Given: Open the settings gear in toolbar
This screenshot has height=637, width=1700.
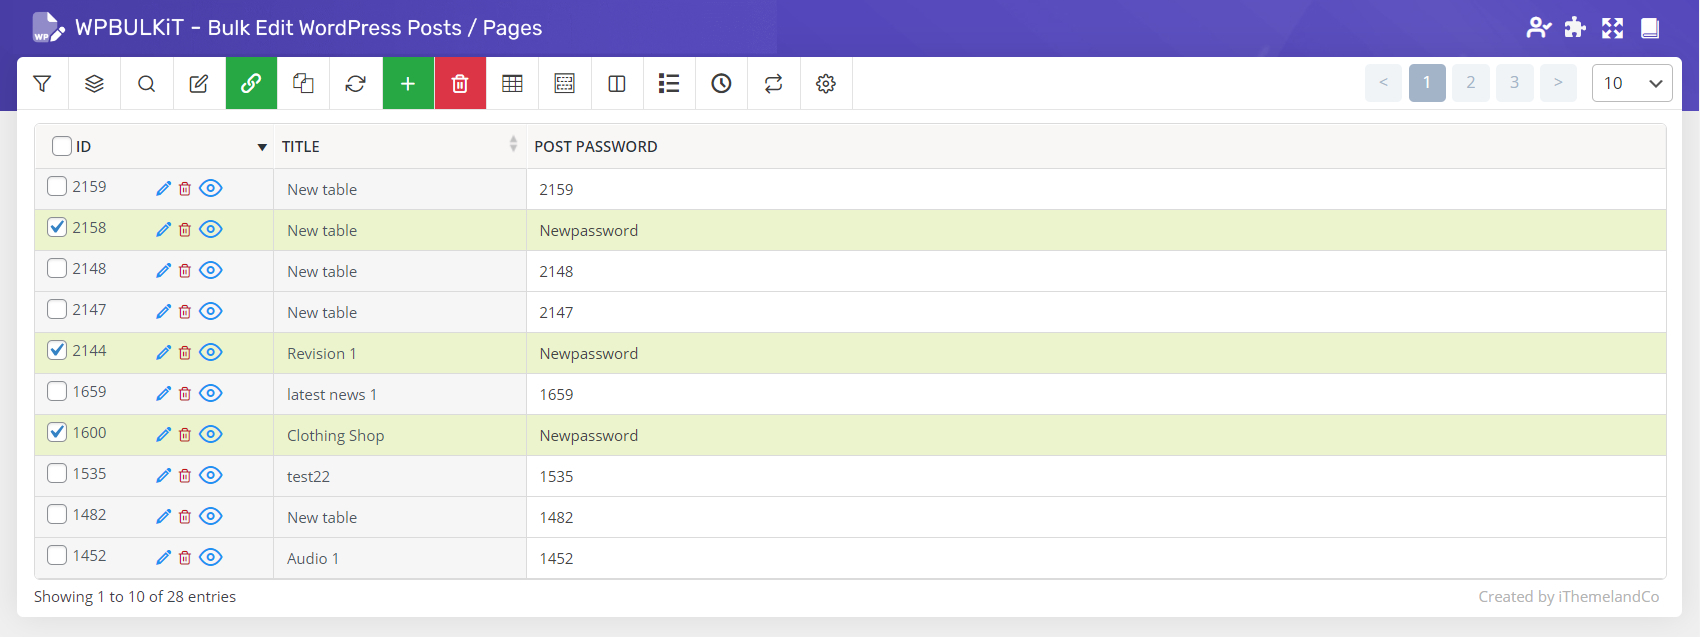Looking at the screenshot, I should pos(825,84).
